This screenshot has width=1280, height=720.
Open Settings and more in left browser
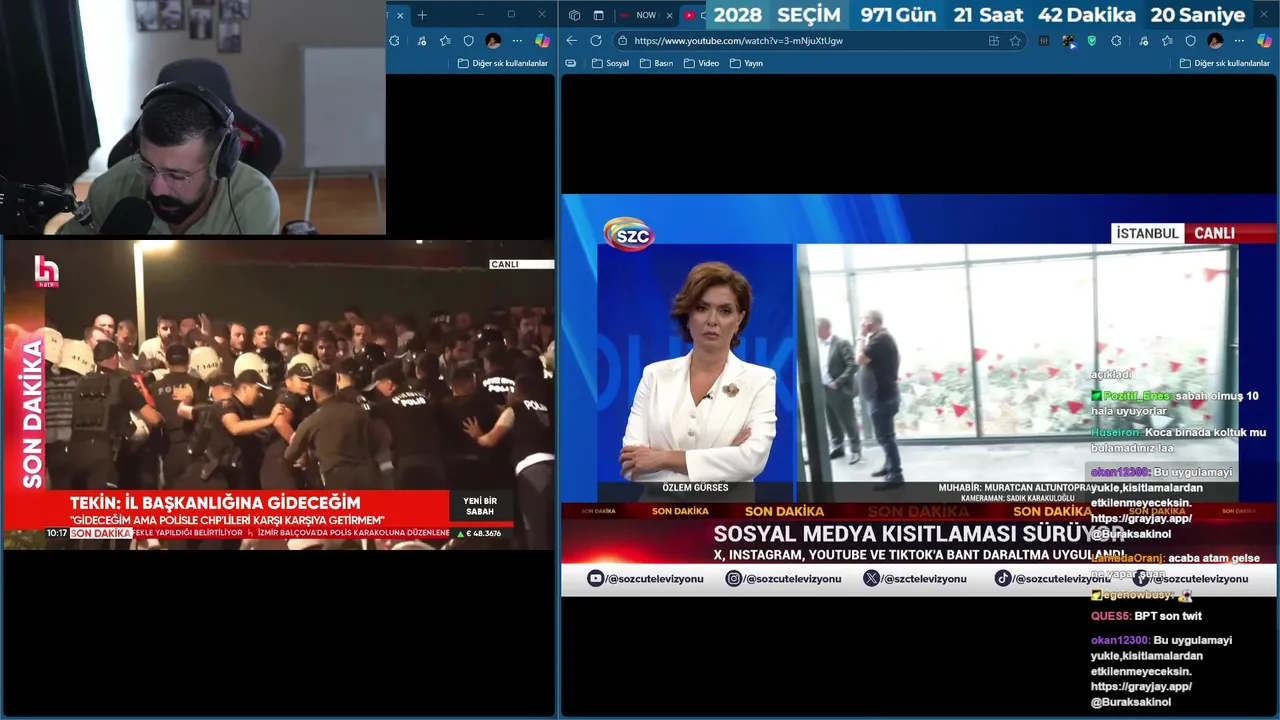click(517, 41)
